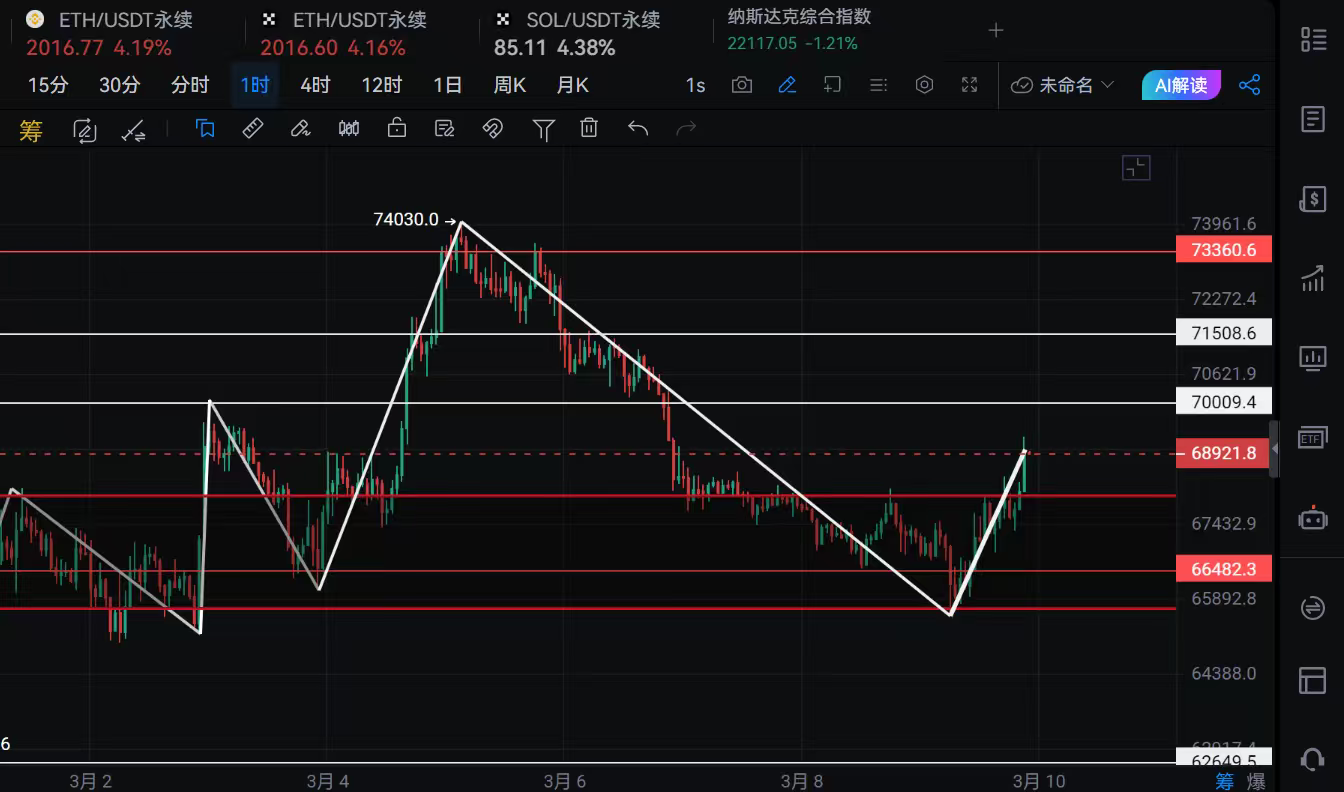The height and width of the screenshot is (792, 1344).
Task: Toggle fullscreen chart view
Action: pos(969,85)
